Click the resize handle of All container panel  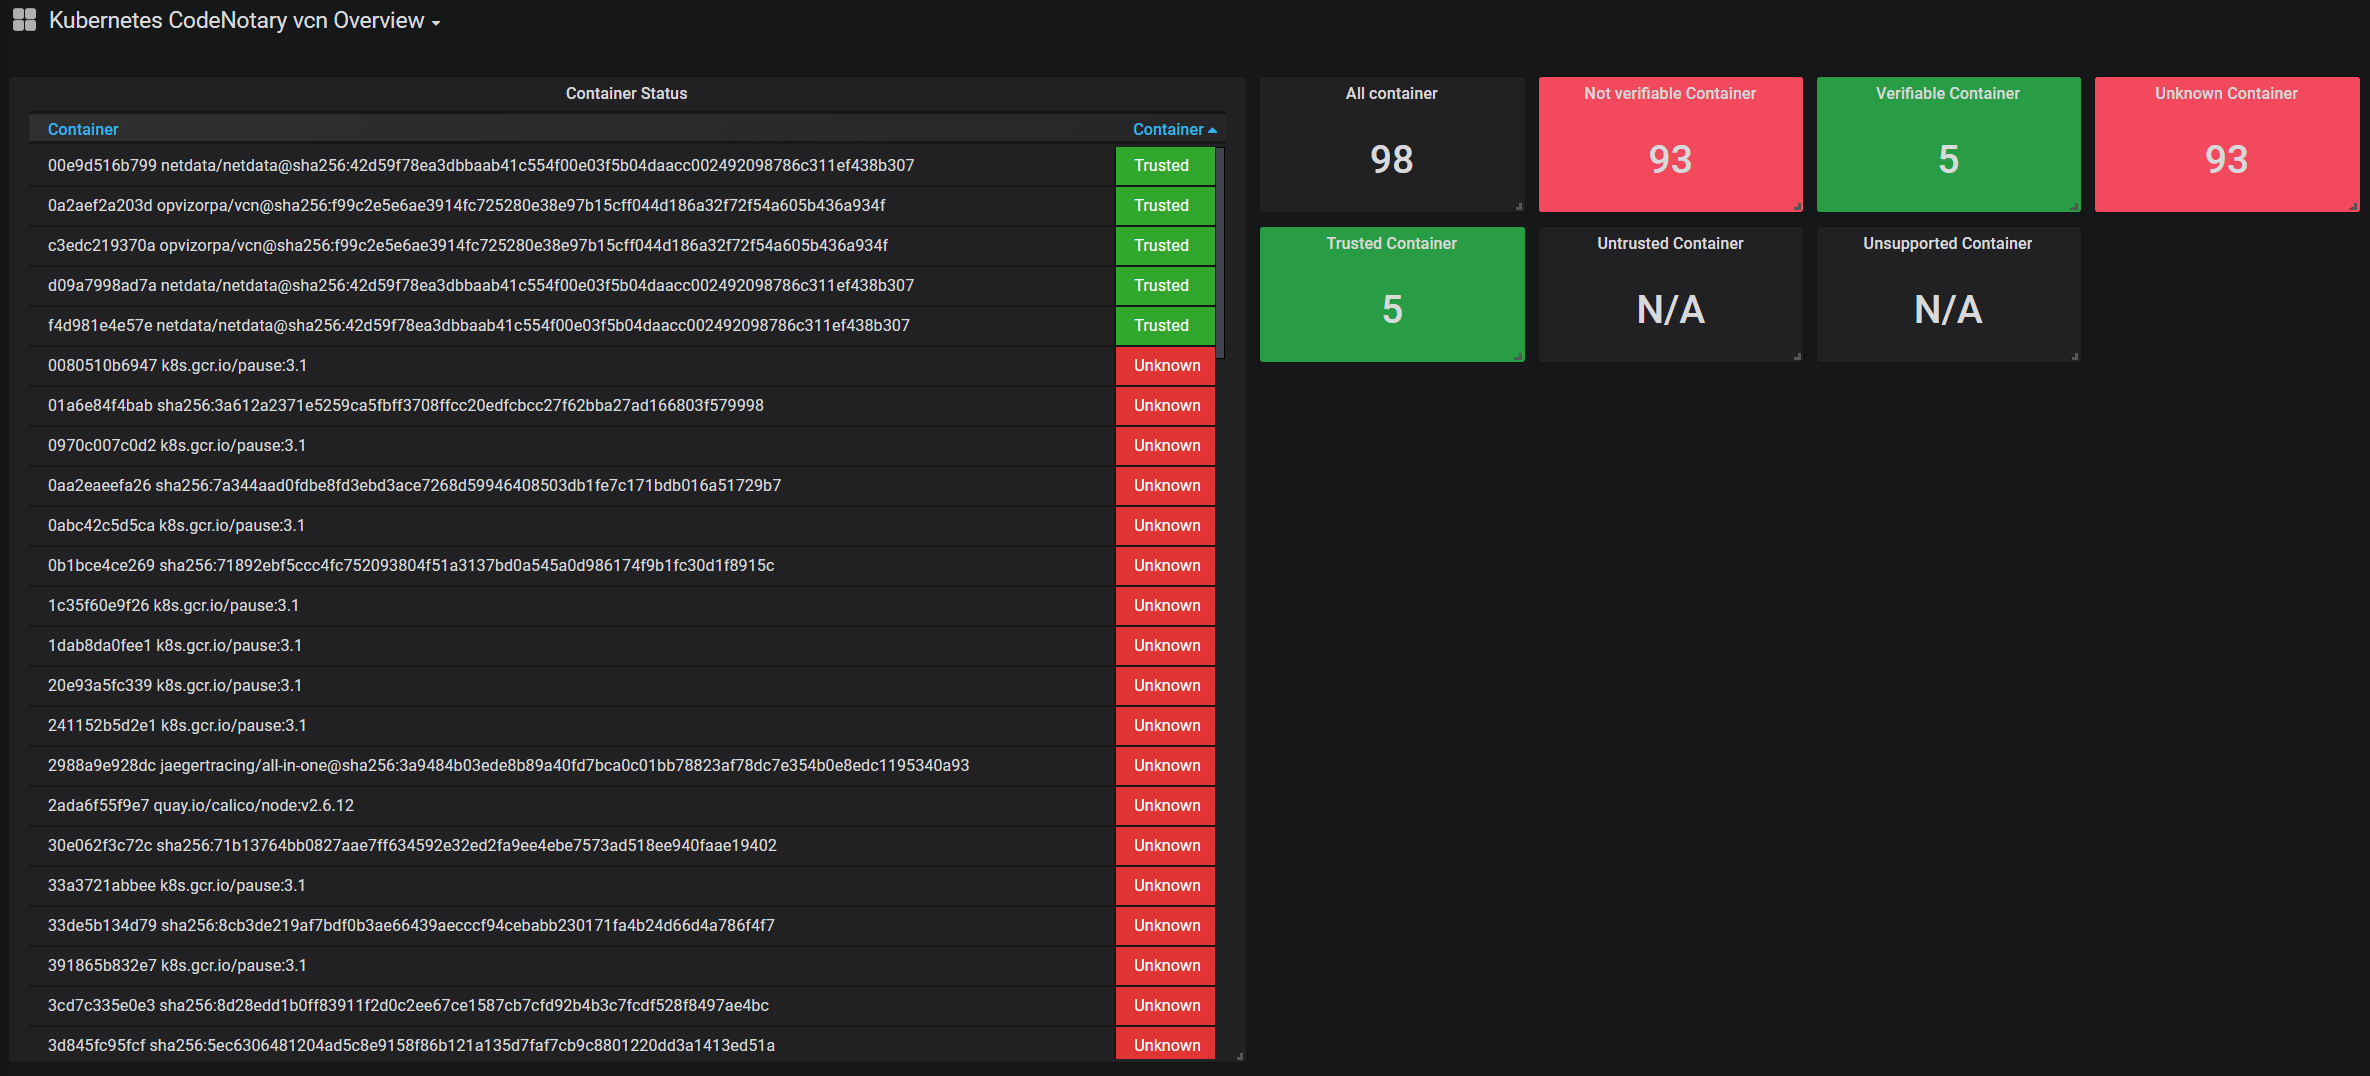tap(1519, 207)
